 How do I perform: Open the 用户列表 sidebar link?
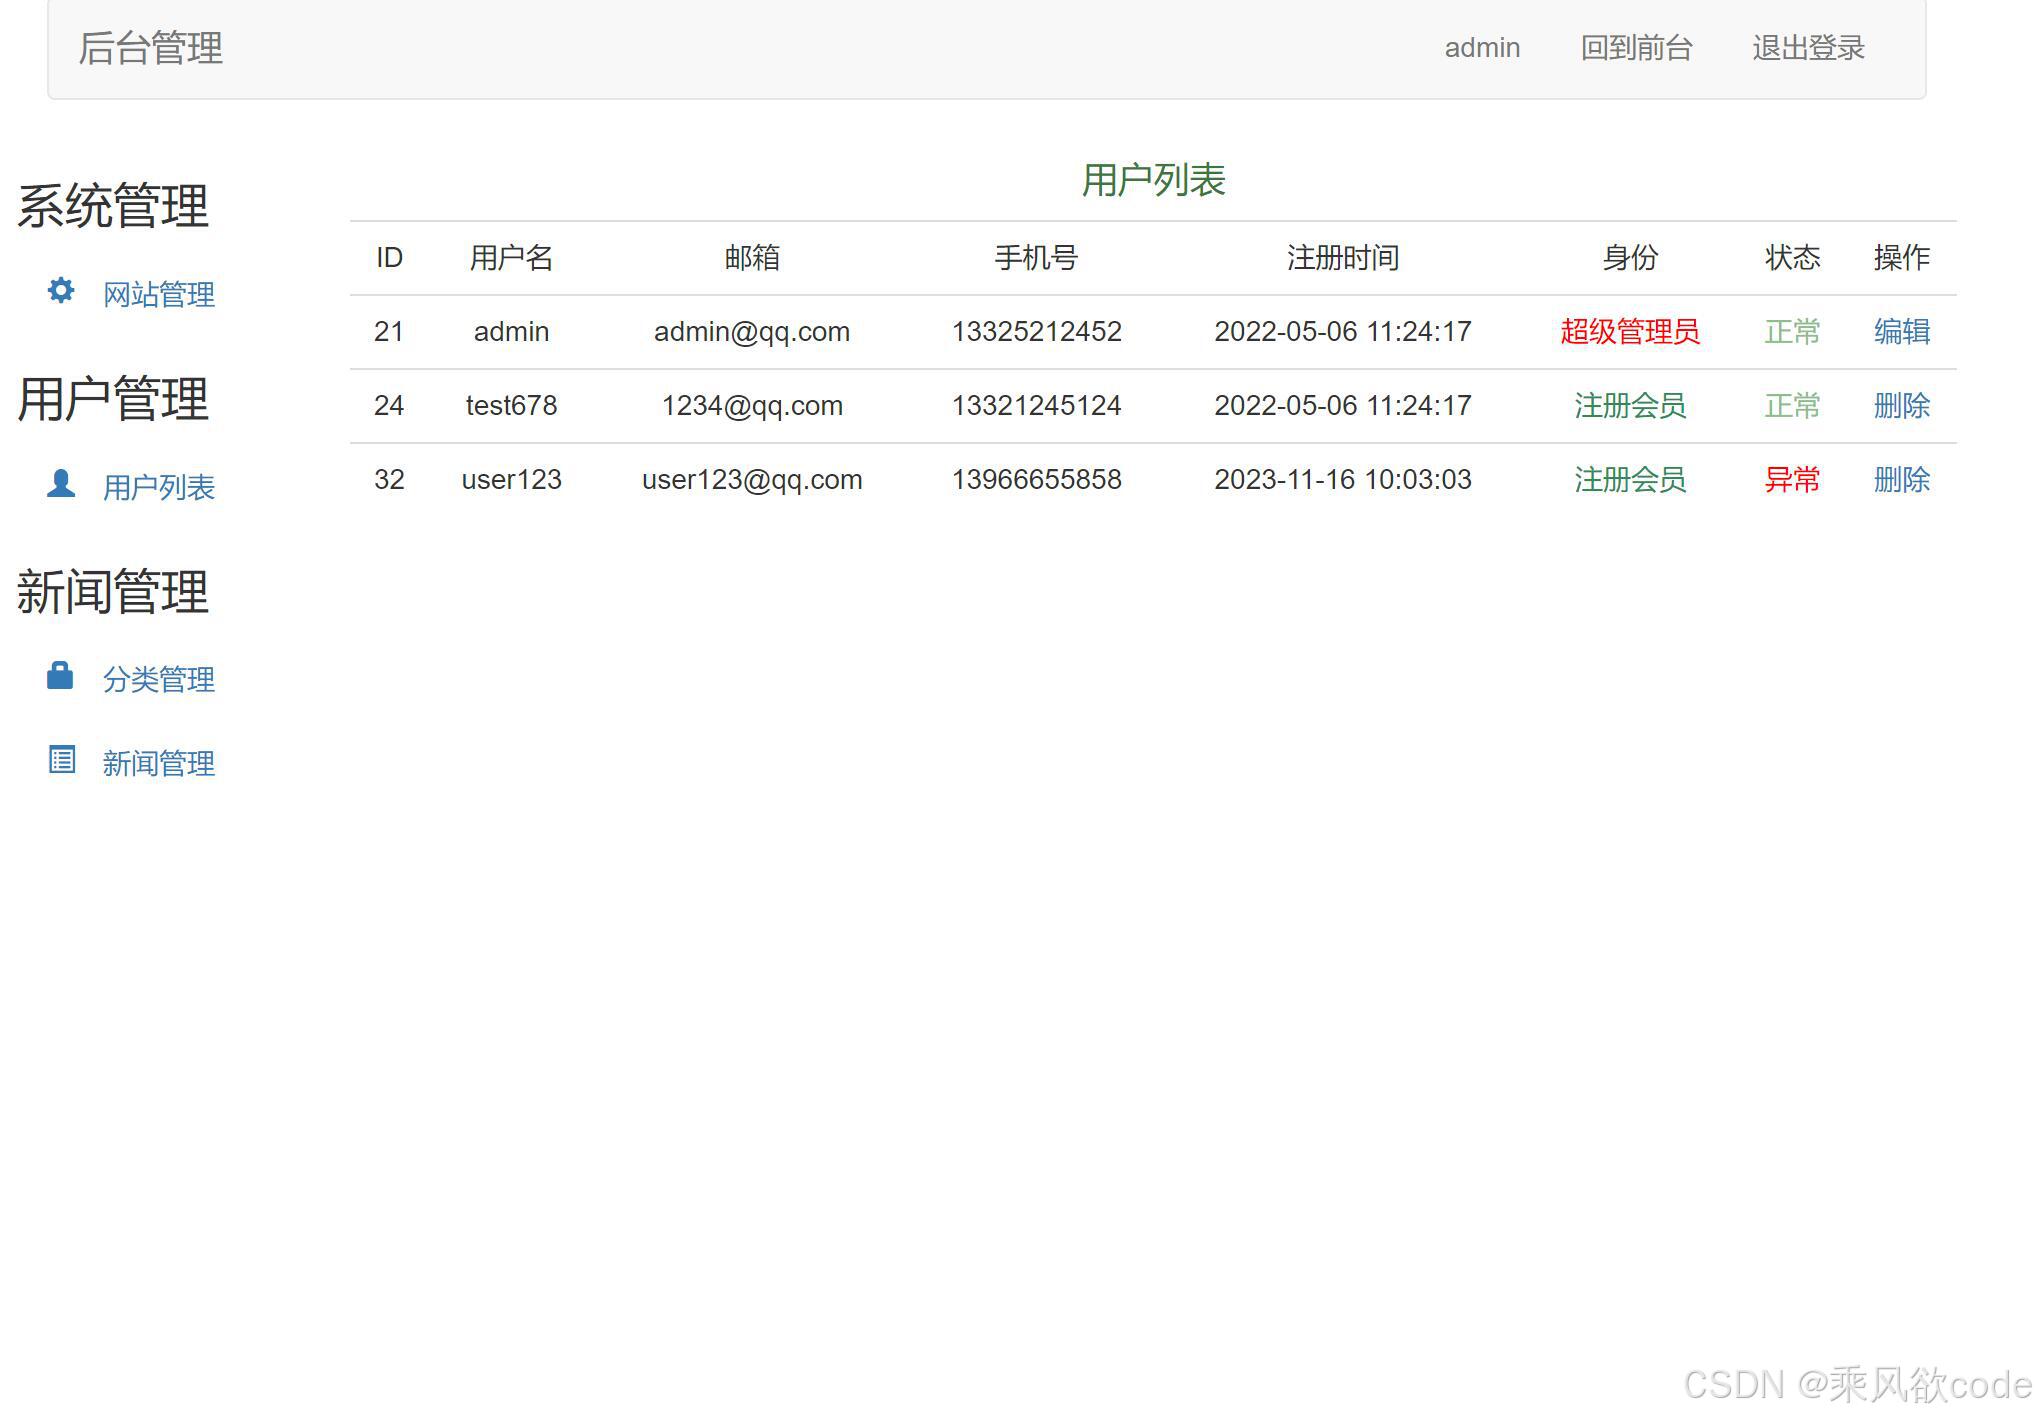[158, 488]
